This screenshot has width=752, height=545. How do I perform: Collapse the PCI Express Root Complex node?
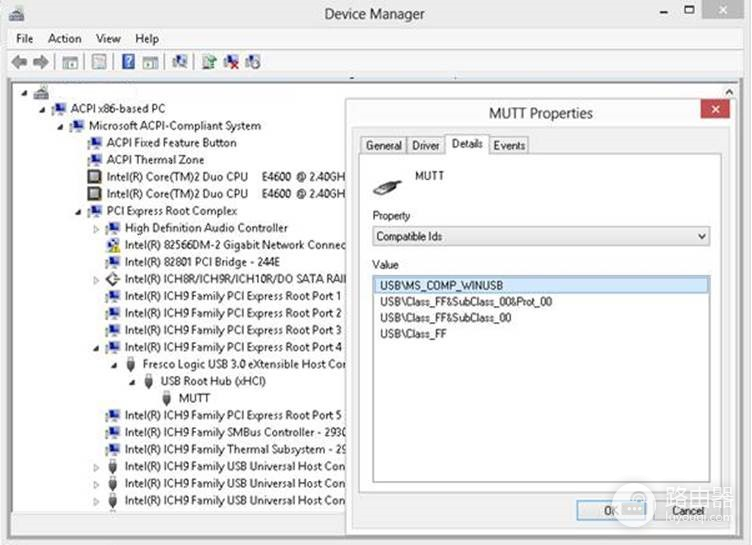point(78,212)
